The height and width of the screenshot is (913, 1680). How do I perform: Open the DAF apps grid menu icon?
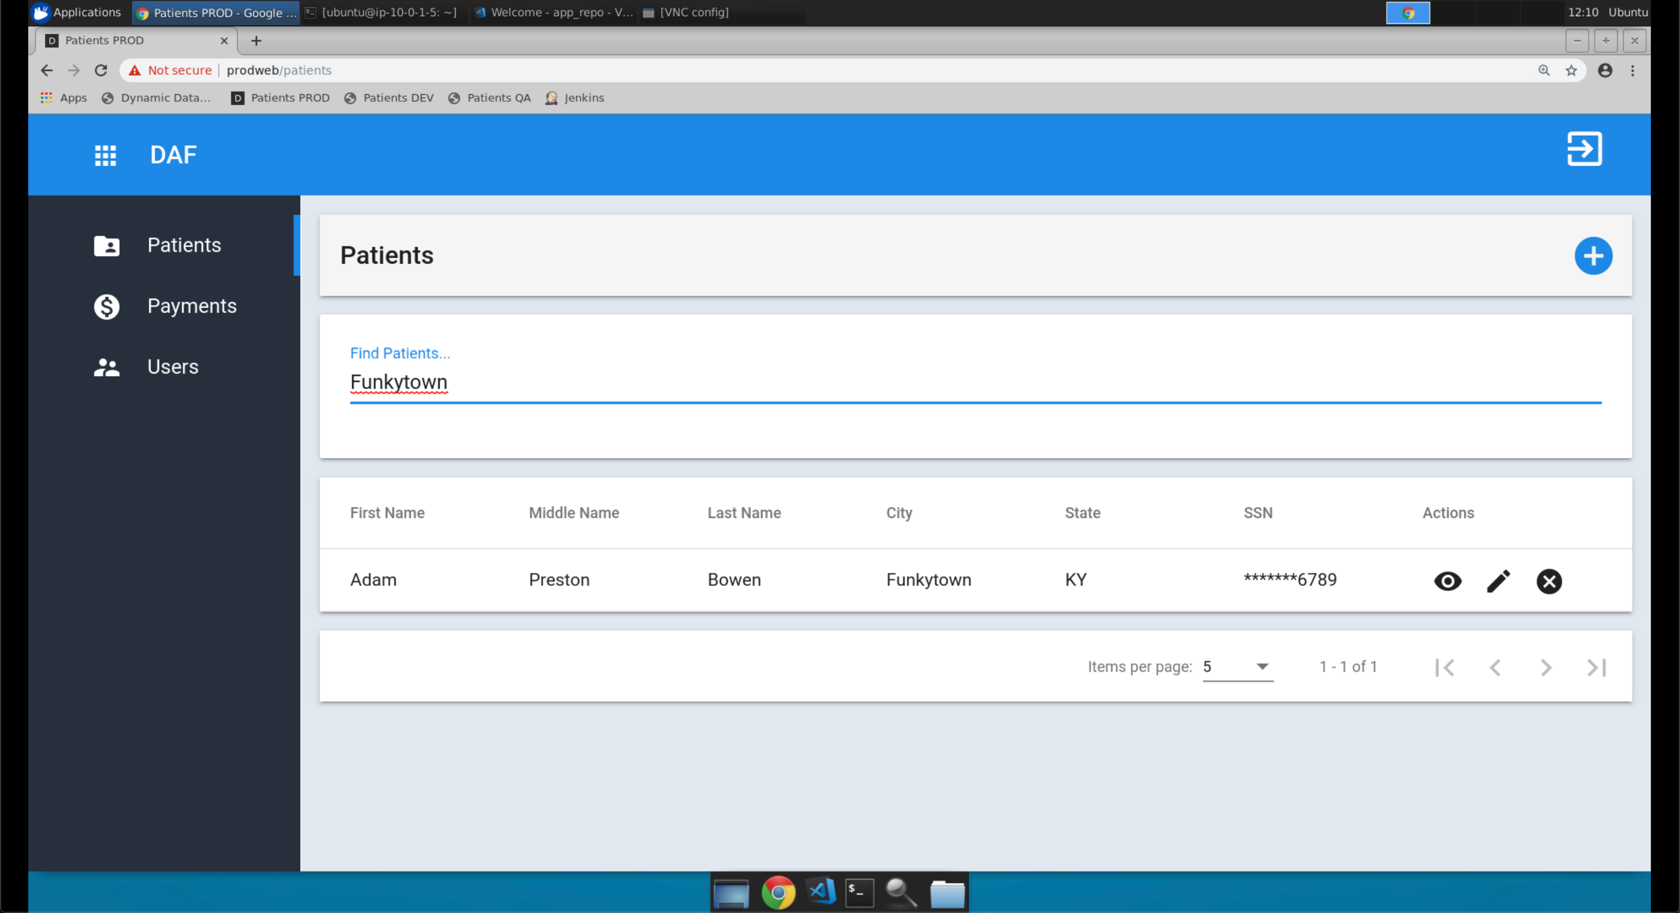105,155
